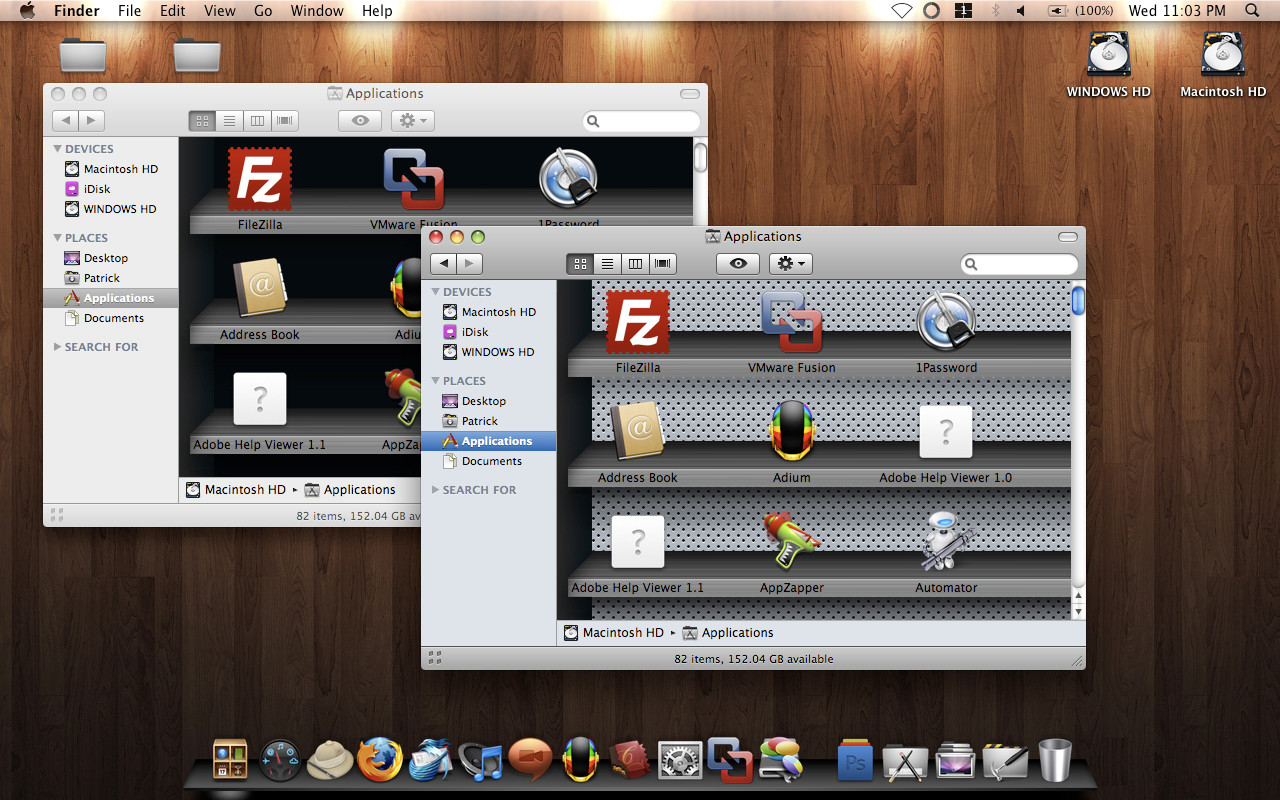Image resolution: width=1280 pixels, height=800 pixels.
Task: Click the search field in back window
Action: tap(641, 121)
